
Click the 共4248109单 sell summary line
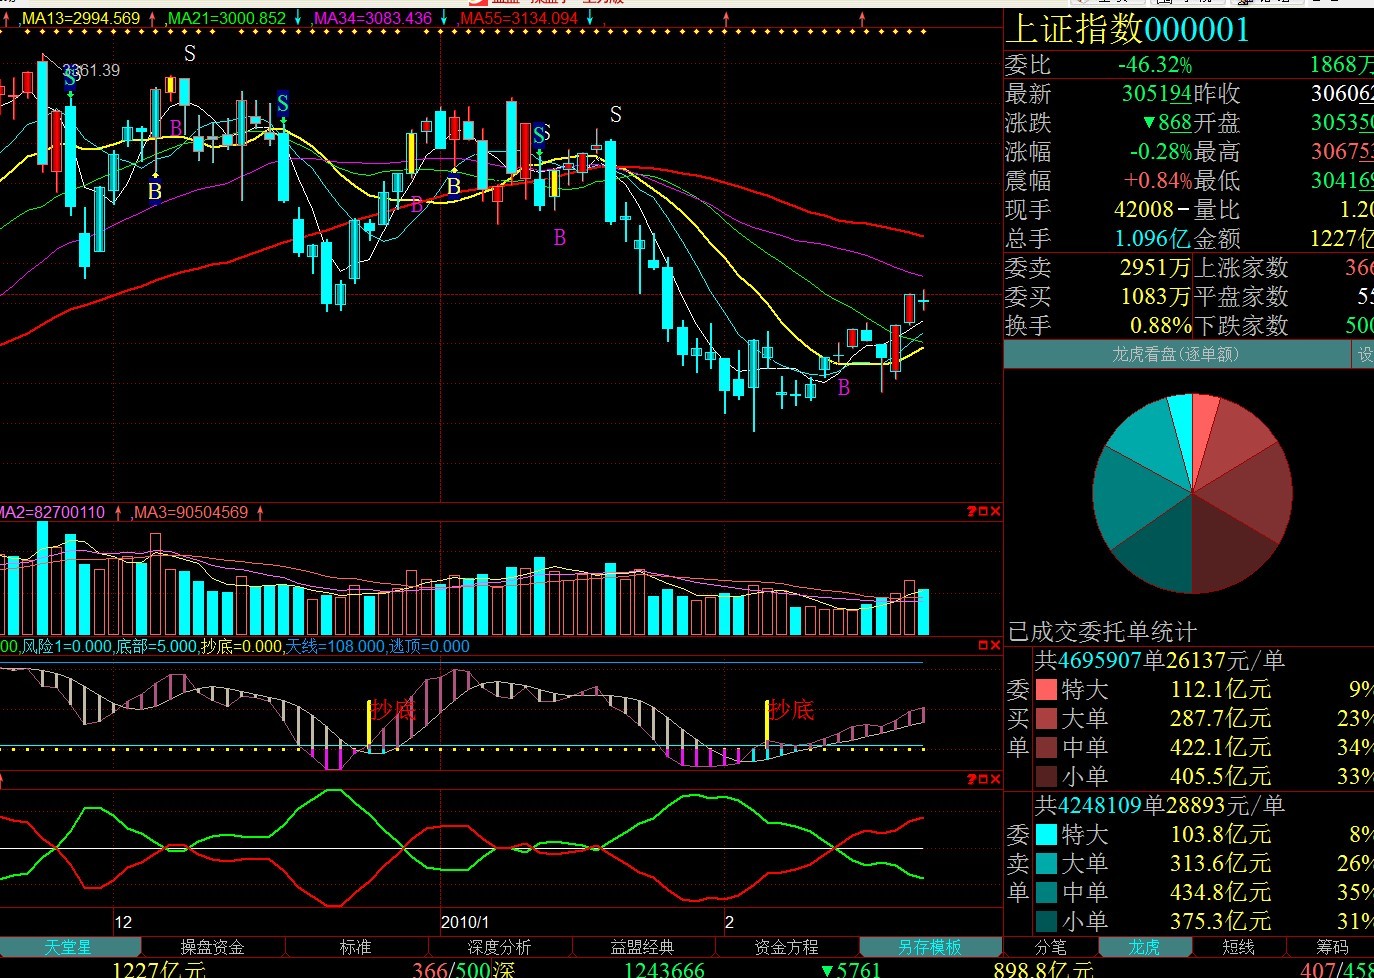(1160, 806)
